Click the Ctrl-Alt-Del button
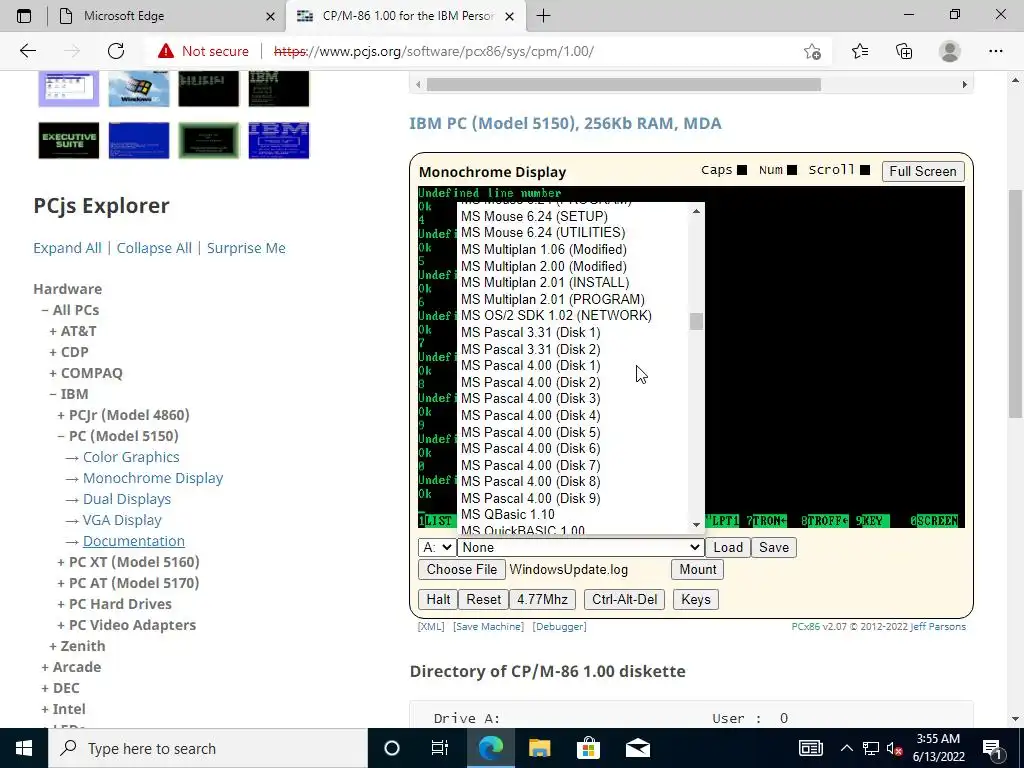 624,599
